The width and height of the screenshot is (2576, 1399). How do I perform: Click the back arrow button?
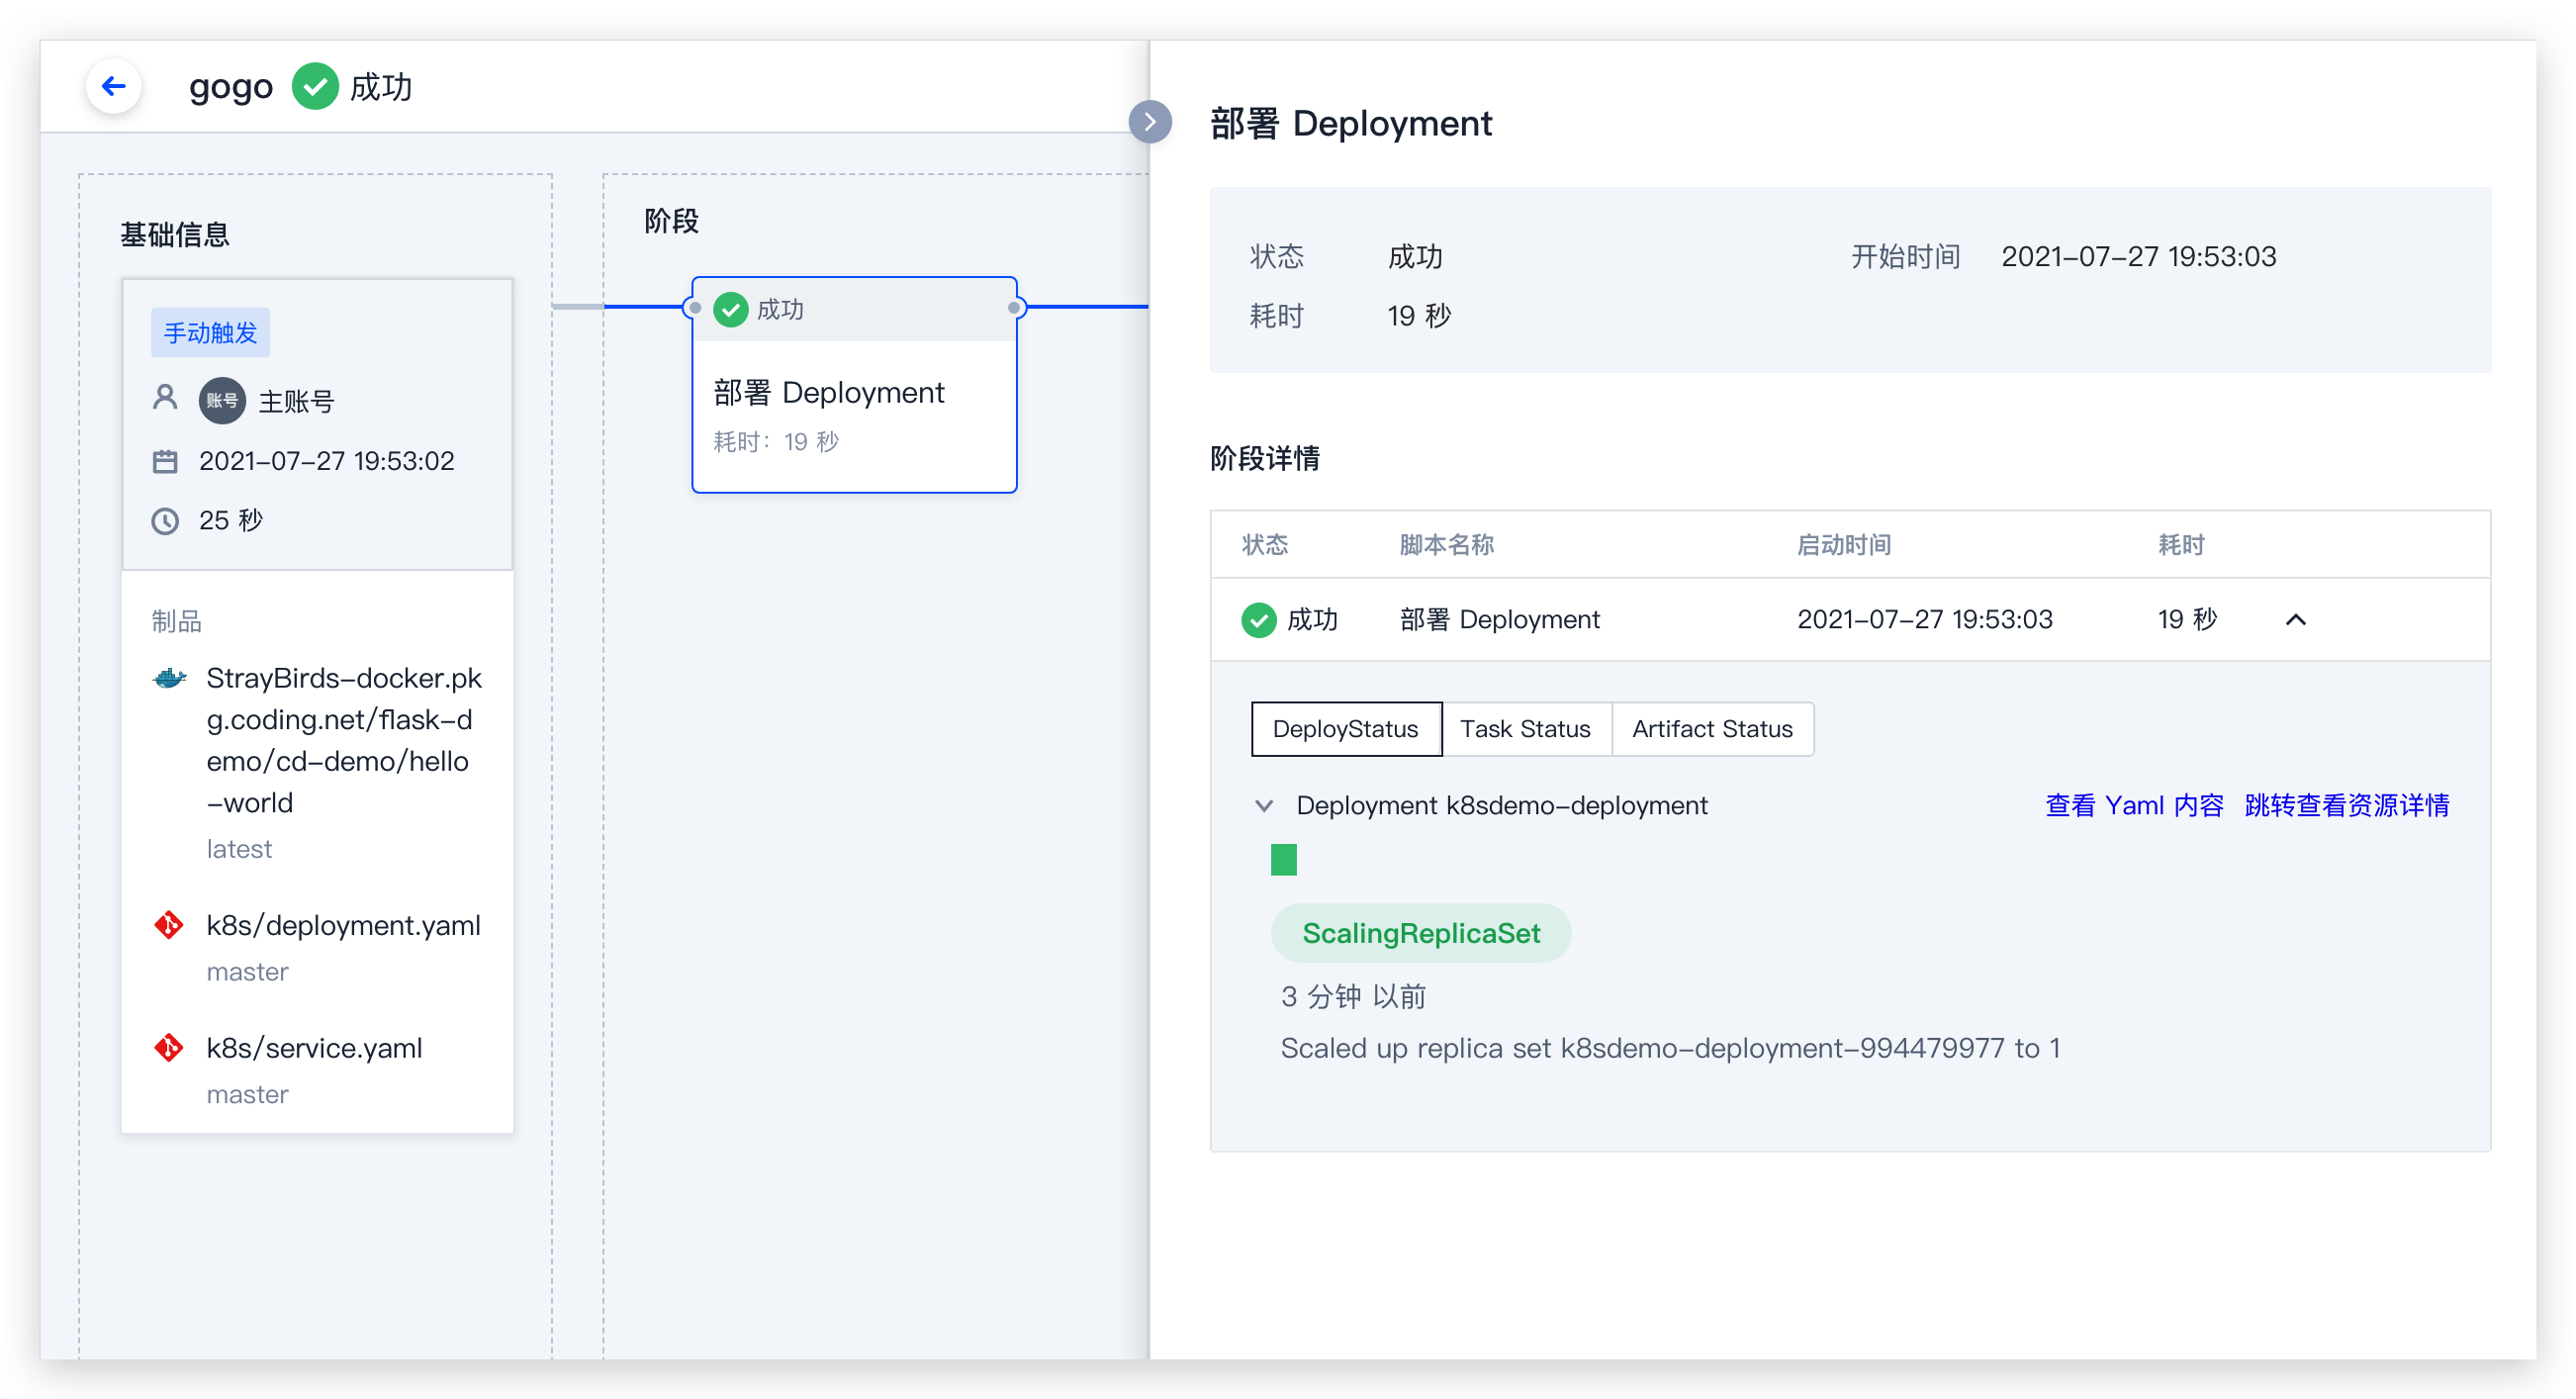point(114,86)
